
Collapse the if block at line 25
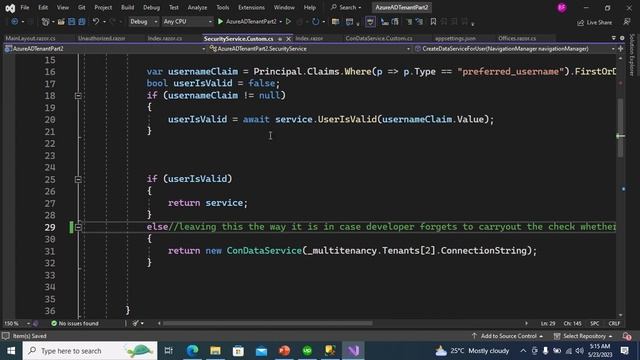tap(78, 179)
